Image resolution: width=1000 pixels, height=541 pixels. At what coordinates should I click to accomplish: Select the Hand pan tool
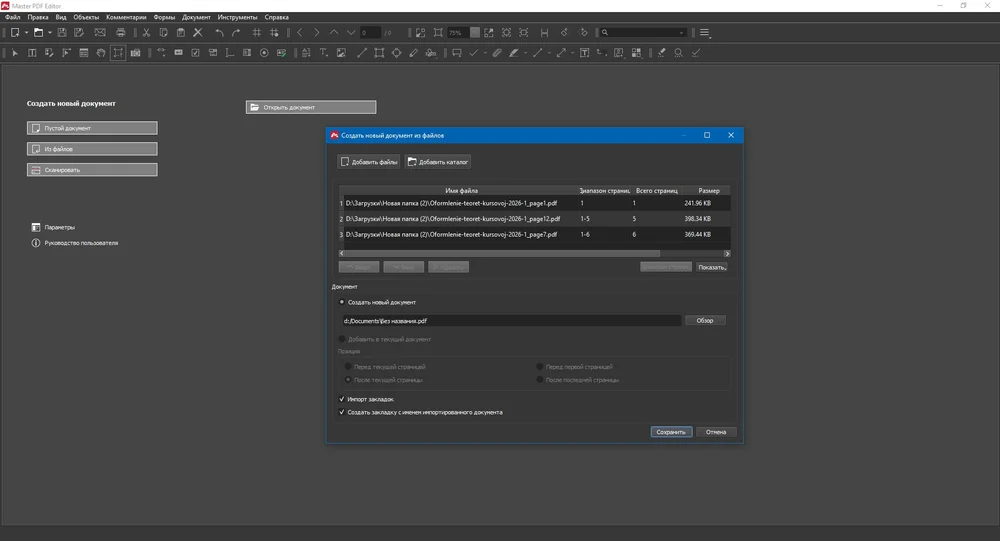tap(101, 53)
